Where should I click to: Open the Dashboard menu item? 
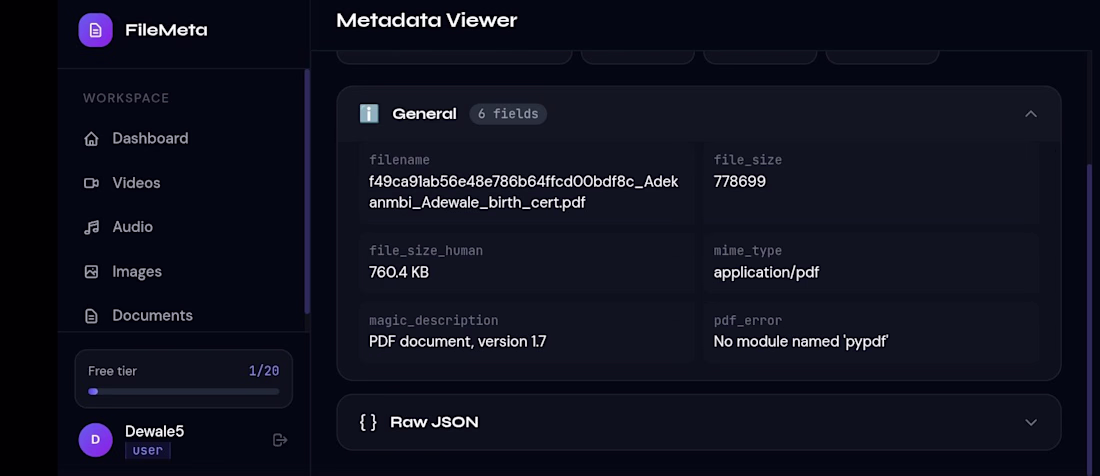pos(150,139)
